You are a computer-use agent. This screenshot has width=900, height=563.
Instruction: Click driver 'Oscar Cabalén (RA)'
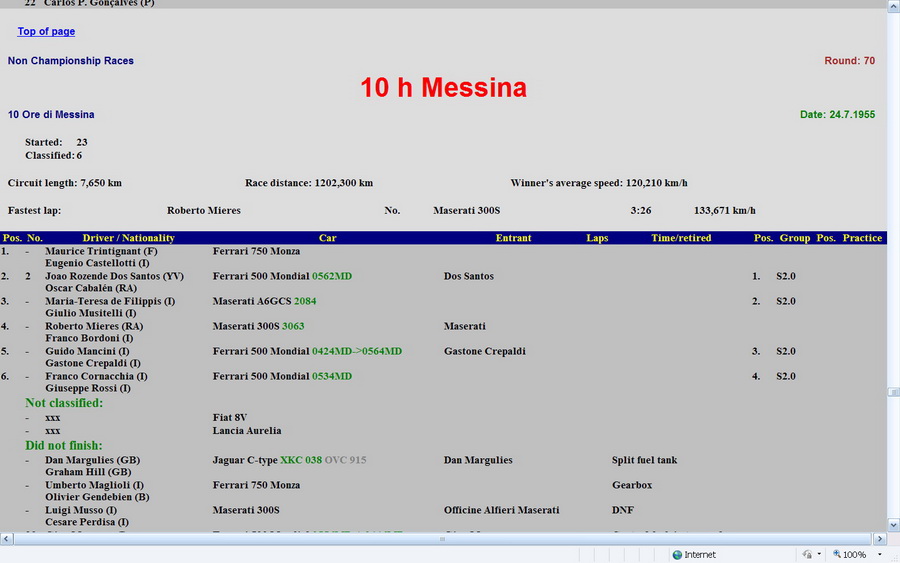[91, 288]
